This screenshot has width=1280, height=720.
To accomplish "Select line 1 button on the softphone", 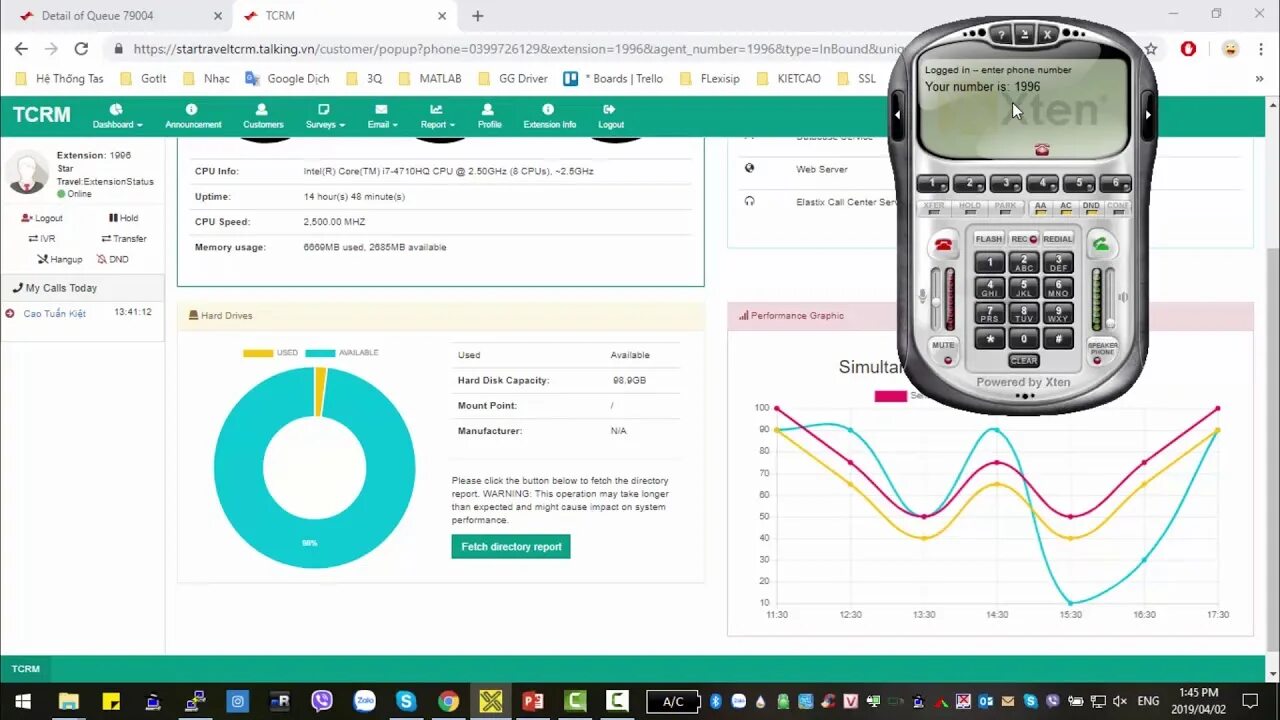I will (932, 184).
